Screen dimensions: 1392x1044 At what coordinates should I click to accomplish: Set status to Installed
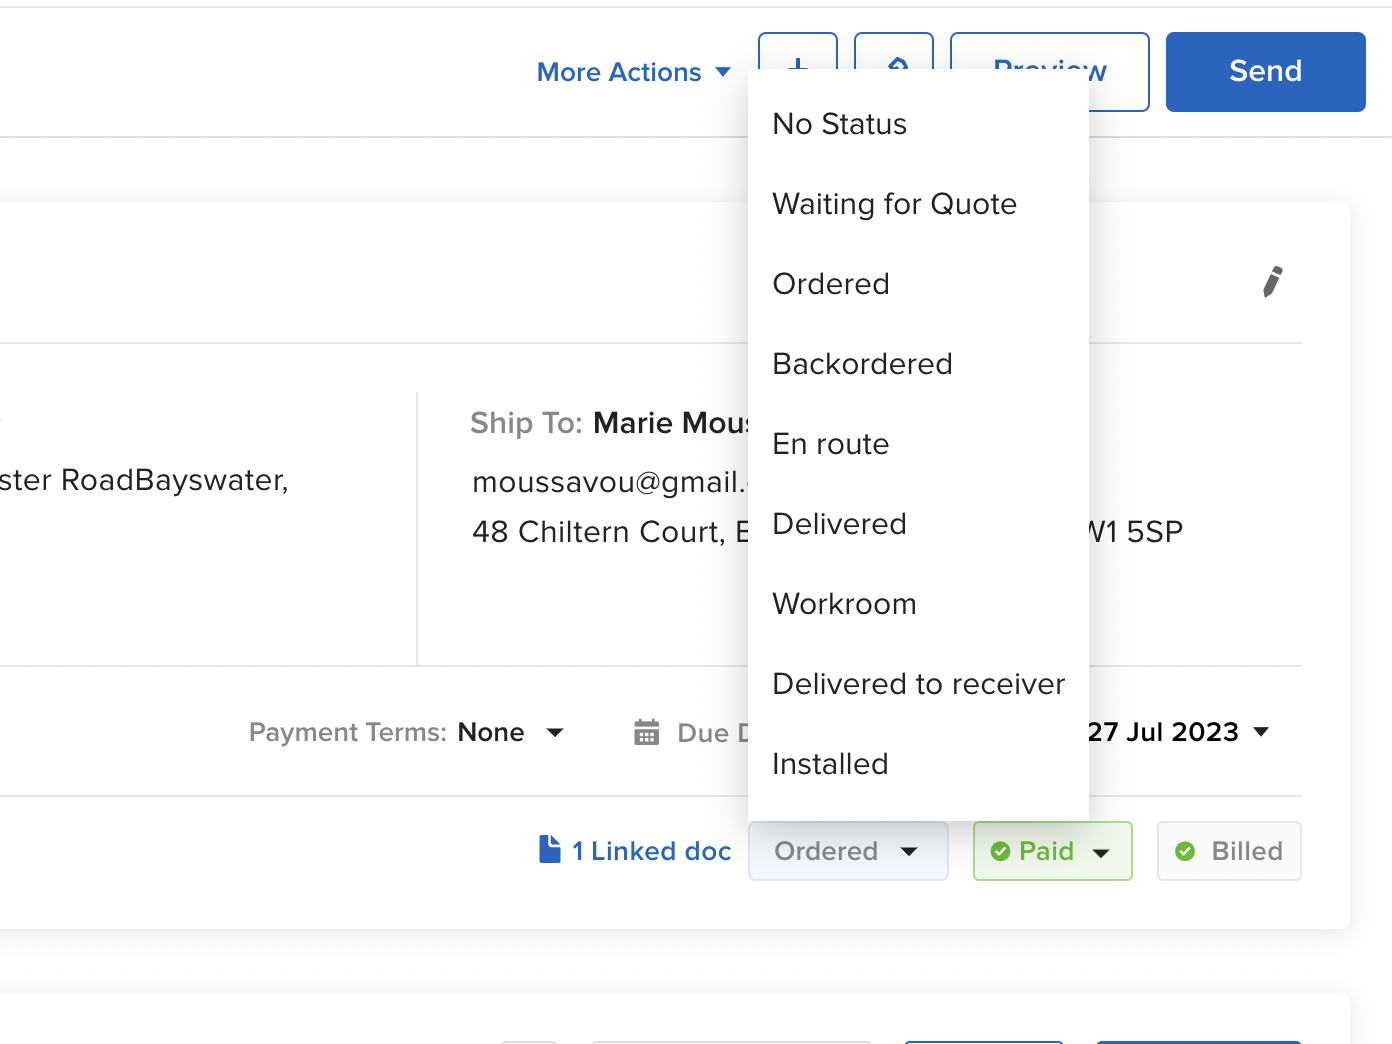click(830, 764)
